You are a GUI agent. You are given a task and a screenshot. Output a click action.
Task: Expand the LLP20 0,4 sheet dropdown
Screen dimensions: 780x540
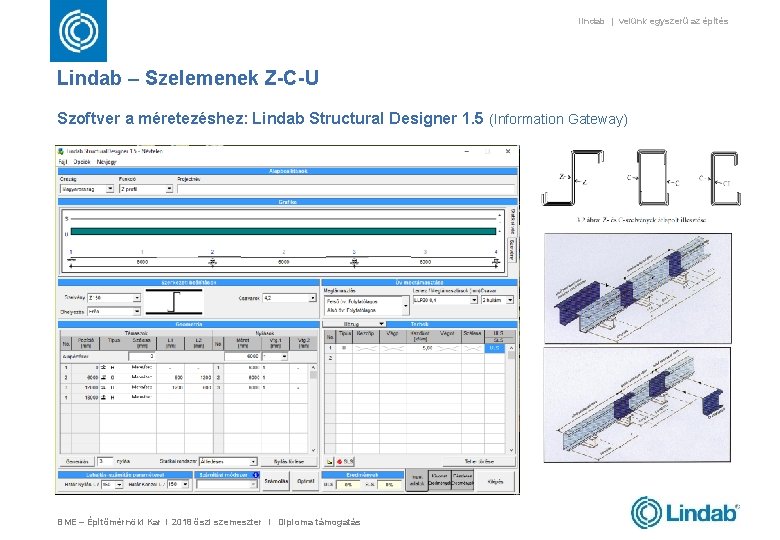pos(474,300)
